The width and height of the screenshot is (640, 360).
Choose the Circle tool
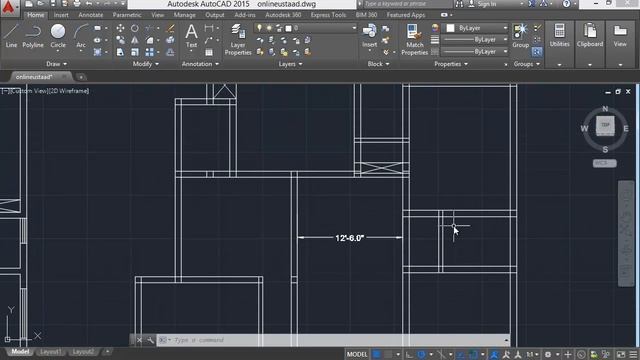[58, 36]
